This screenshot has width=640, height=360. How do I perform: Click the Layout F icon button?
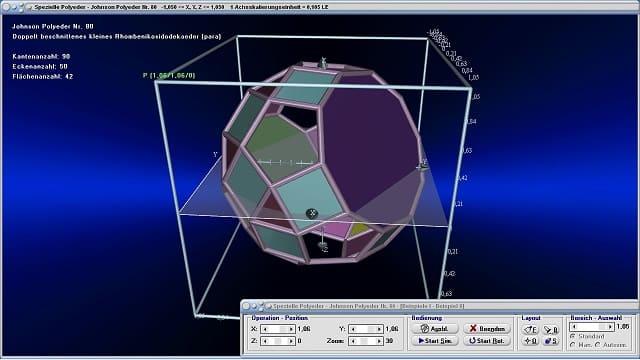pyautogui.click(x=530, y=329)
